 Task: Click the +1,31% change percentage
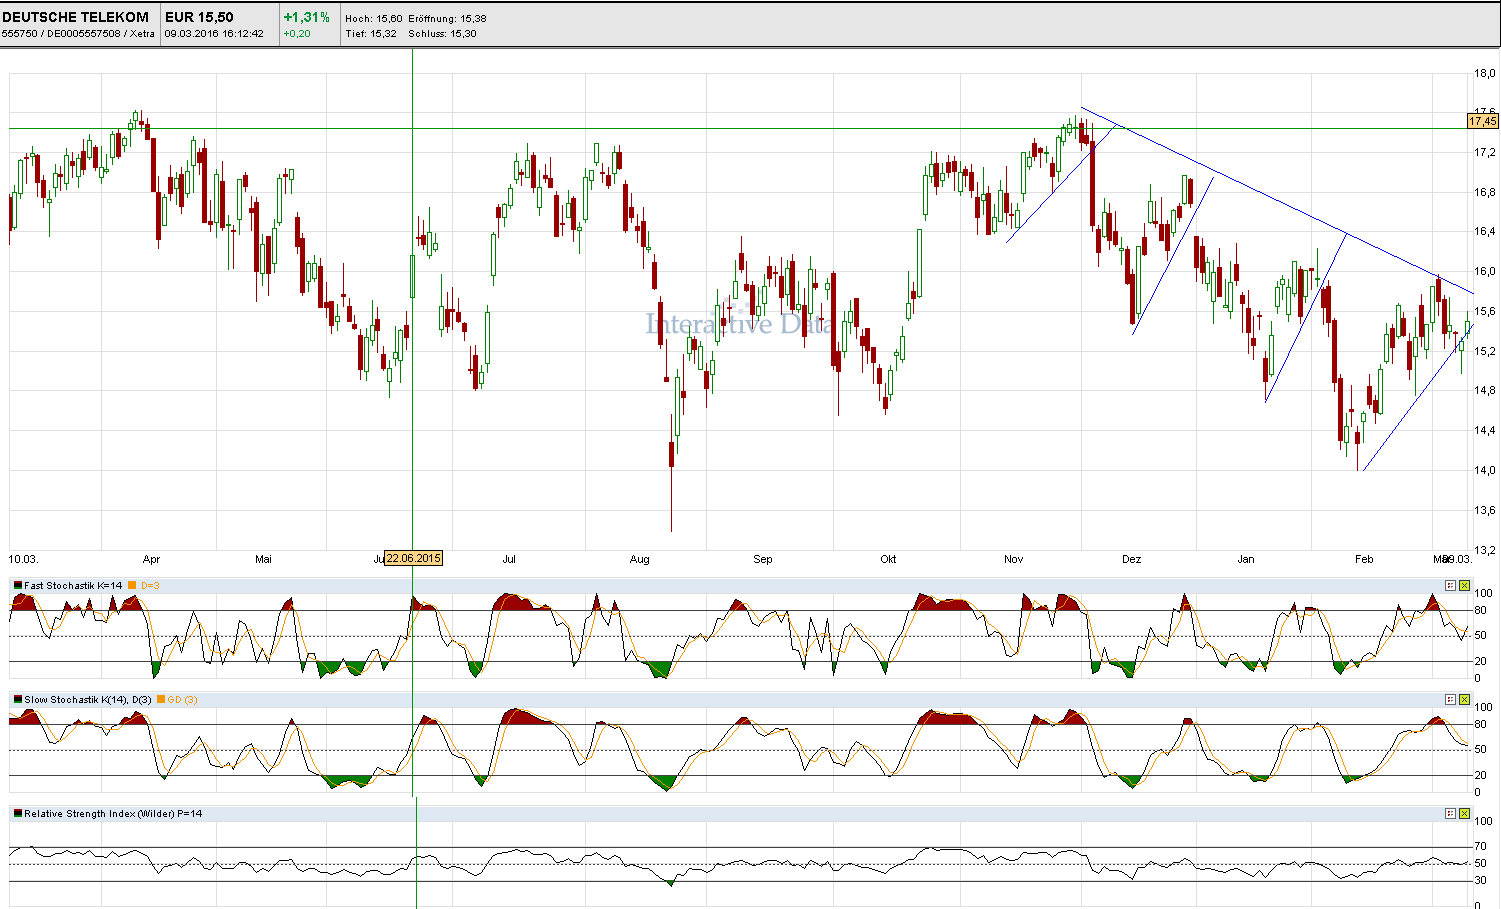(306, 17)
